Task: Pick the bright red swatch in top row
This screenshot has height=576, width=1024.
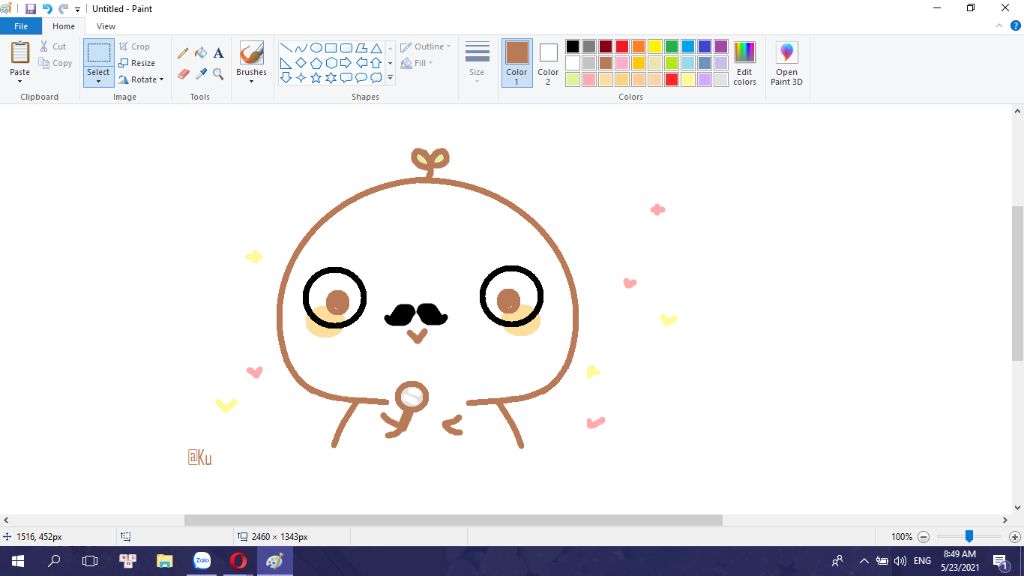Action: click(x=622, y=46)
